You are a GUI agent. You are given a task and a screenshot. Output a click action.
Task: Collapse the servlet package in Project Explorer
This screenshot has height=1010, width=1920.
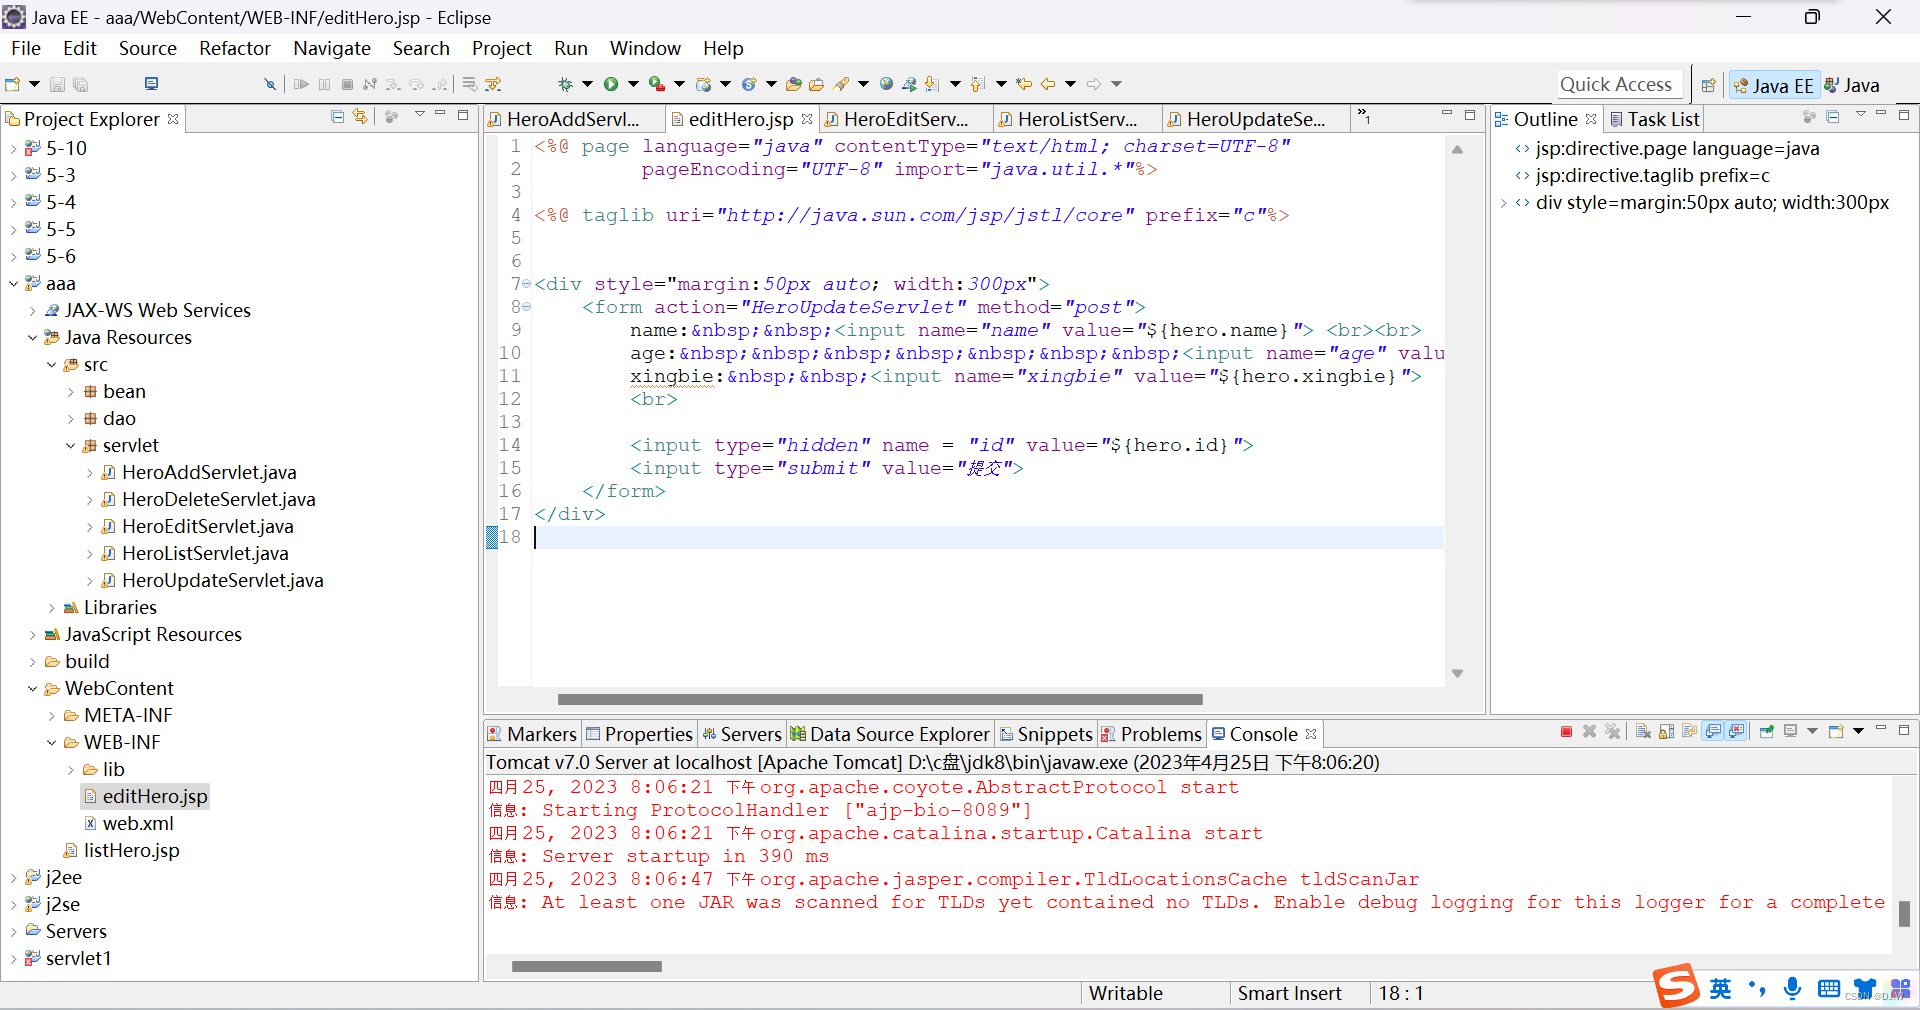70,446
